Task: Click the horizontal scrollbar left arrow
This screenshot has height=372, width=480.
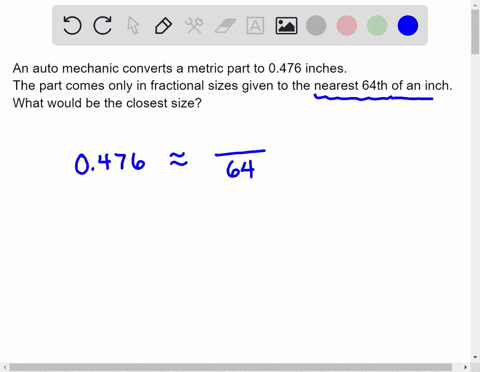Action: coord(4,367)
